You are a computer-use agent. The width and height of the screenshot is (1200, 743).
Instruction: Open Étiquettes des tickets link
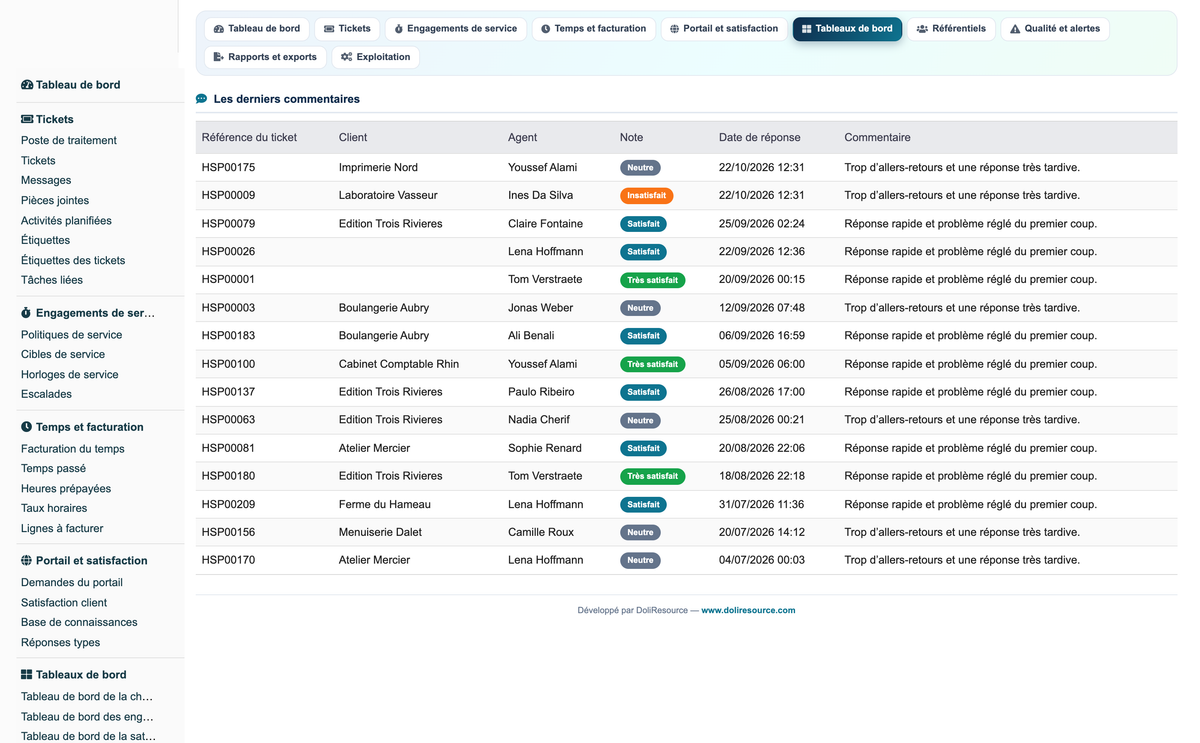click(73, 261)
